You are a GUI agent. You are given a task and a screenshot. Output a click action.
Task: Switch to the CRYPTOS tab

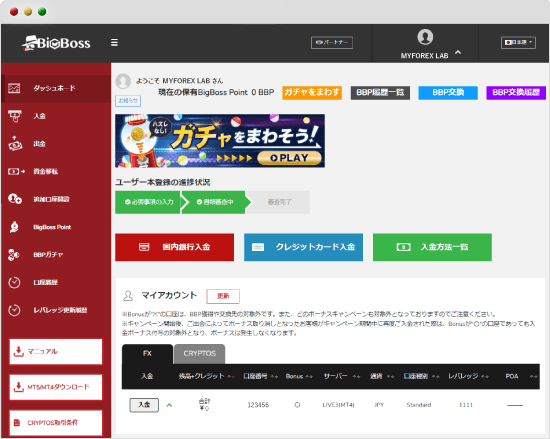click(200, 354)
